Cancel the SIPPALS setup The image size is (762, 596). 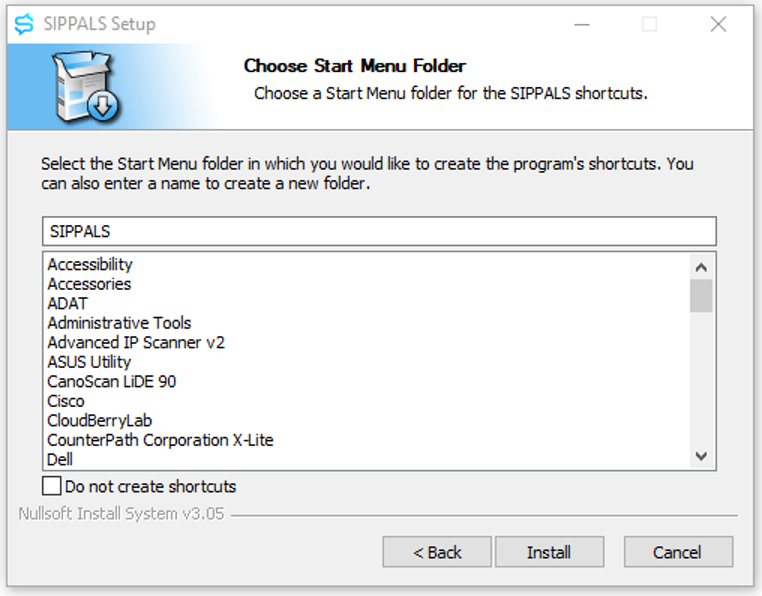tap(678, 552)
